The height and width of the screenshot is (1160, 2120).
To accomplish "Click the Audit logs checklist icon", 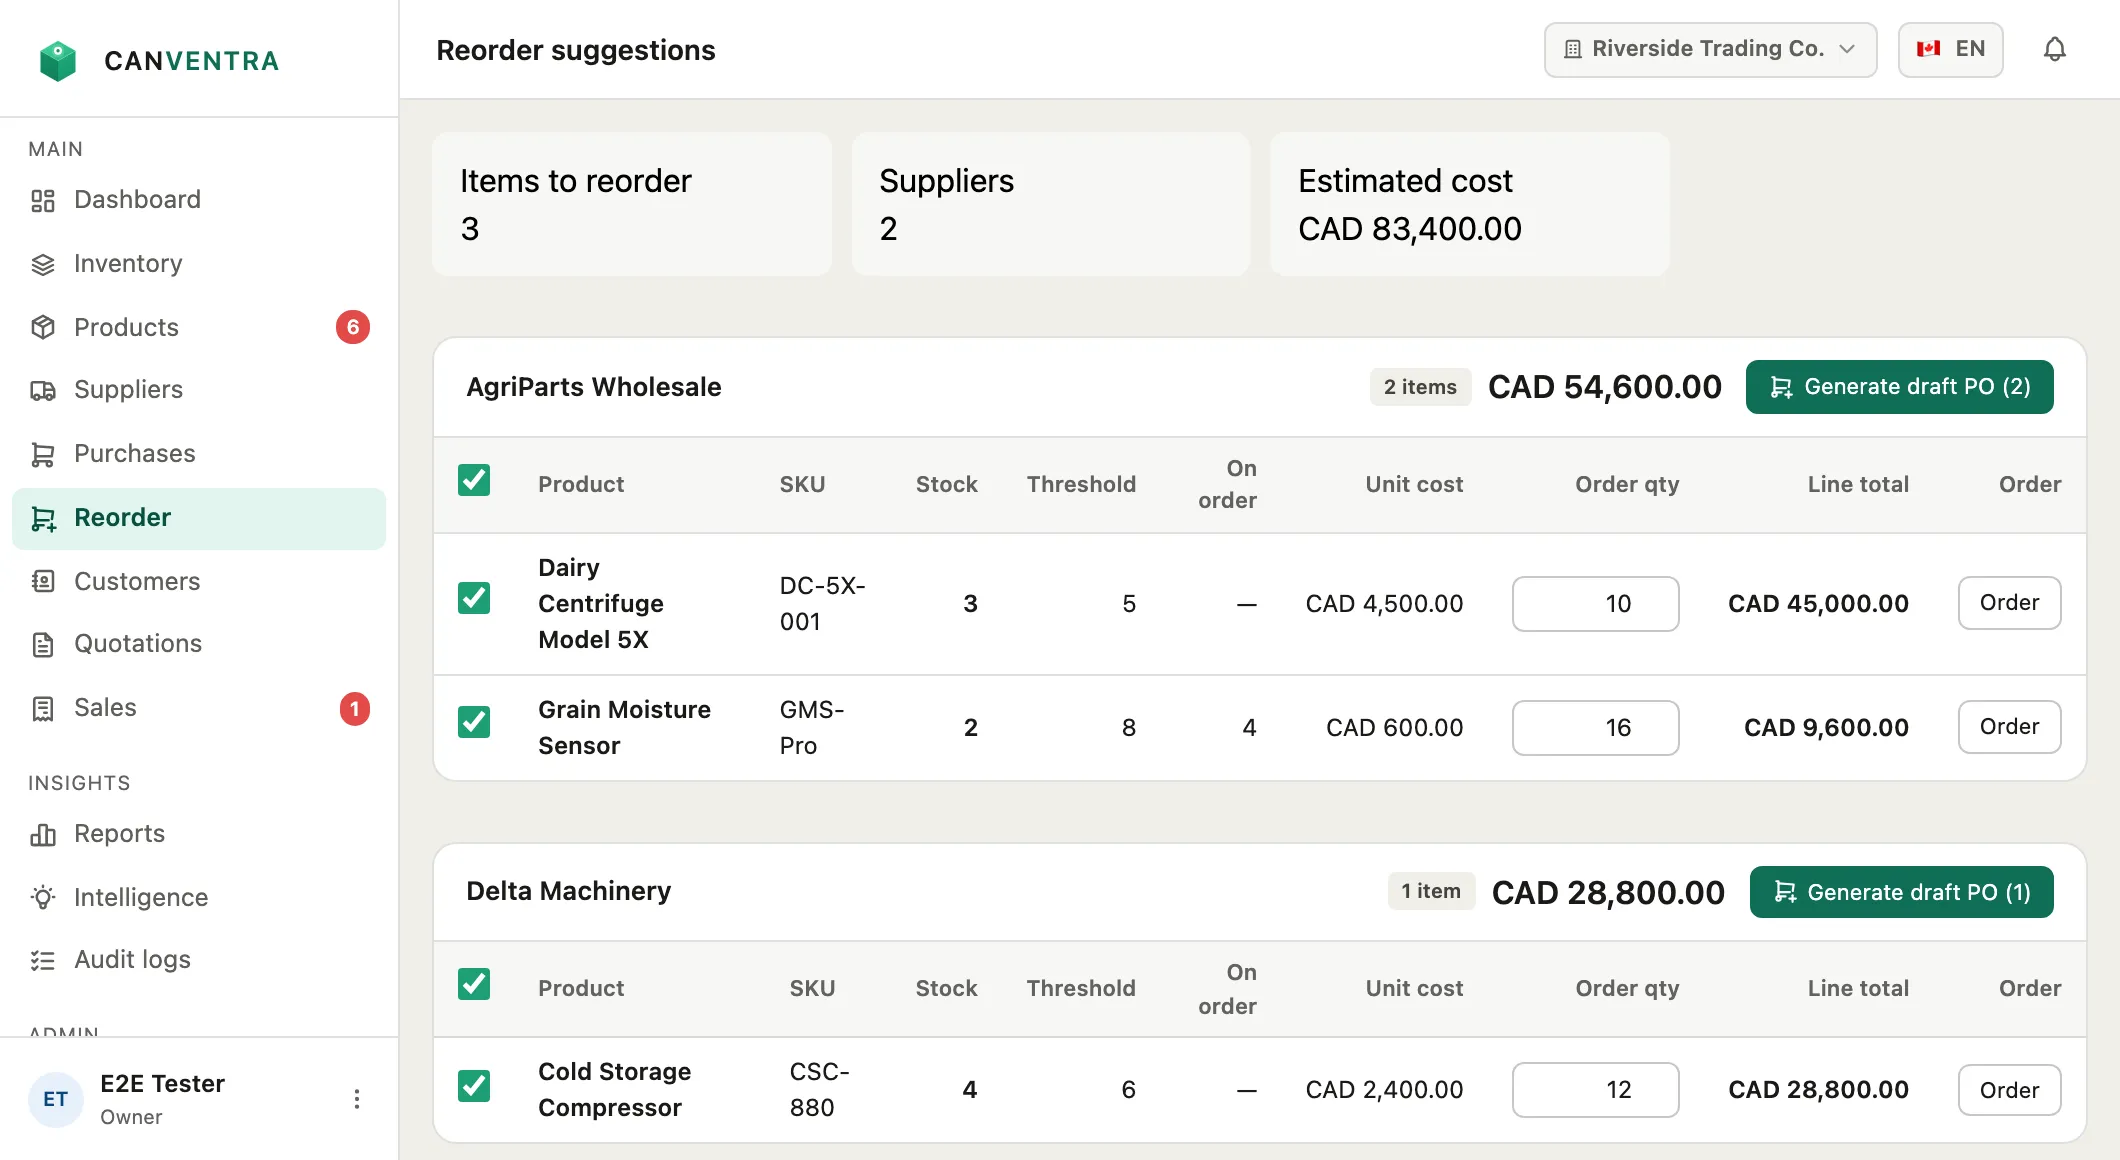I will 42,960.
